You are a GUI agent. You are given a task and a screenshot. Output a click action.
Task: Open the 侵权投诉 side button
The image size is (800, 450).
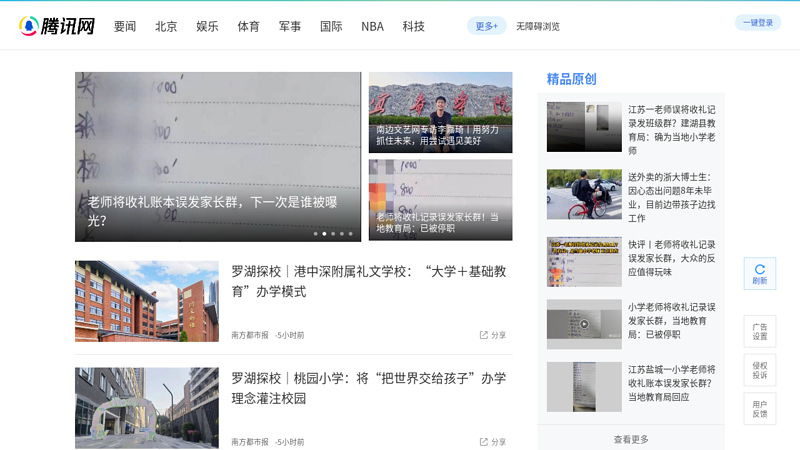(760, 370)
